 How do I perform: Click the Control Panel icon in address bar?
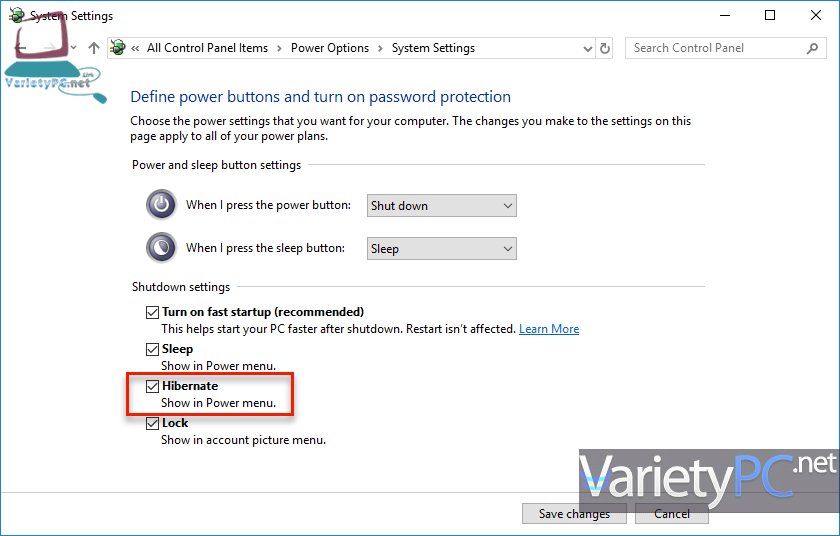click(118, 48)
